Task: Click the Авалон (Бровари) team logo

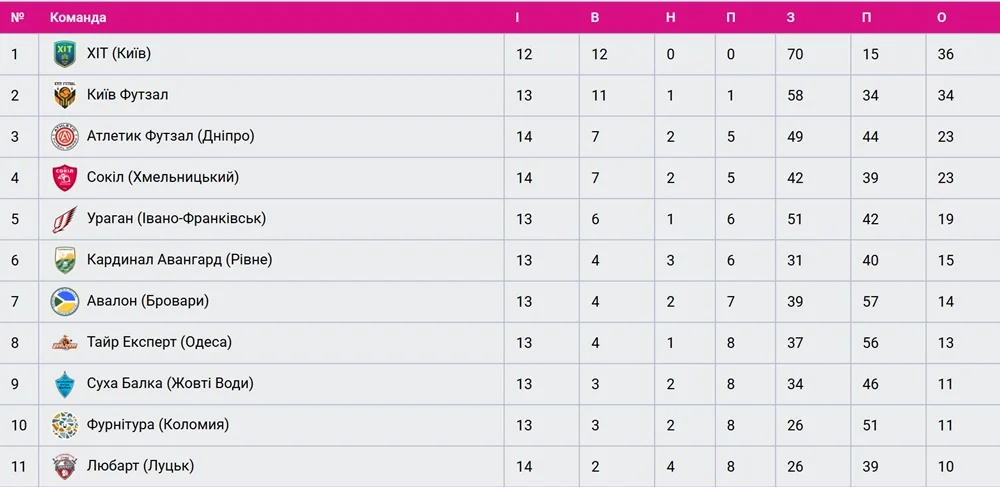Action: click(65, 301)
